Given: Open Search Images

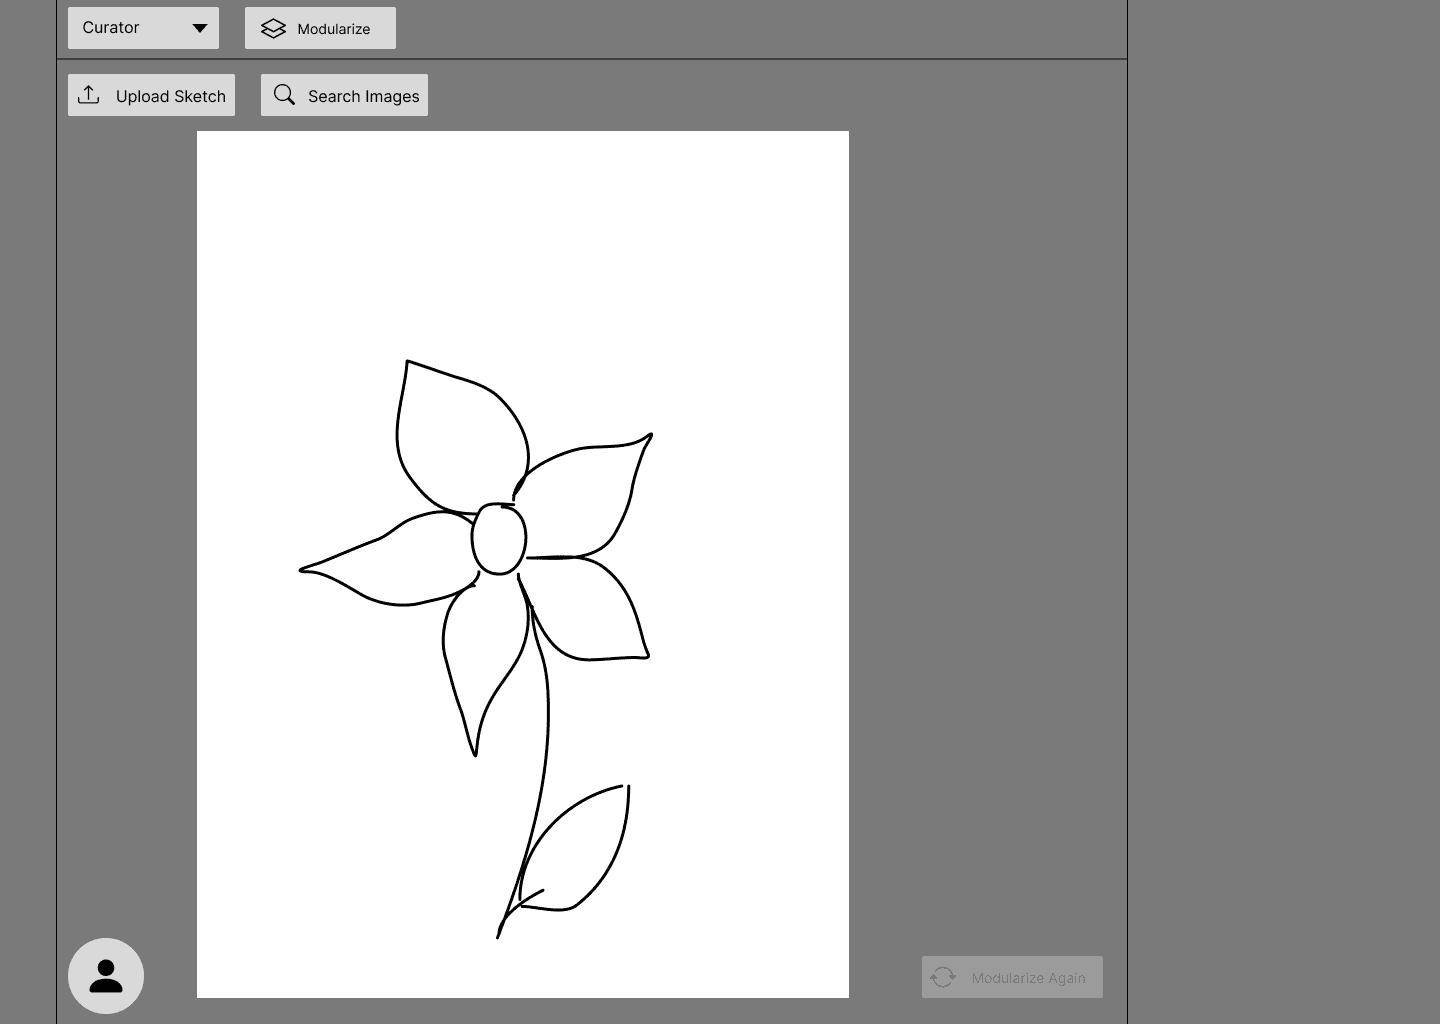Looking at the screenshot, I should click(x=344, y=95).
